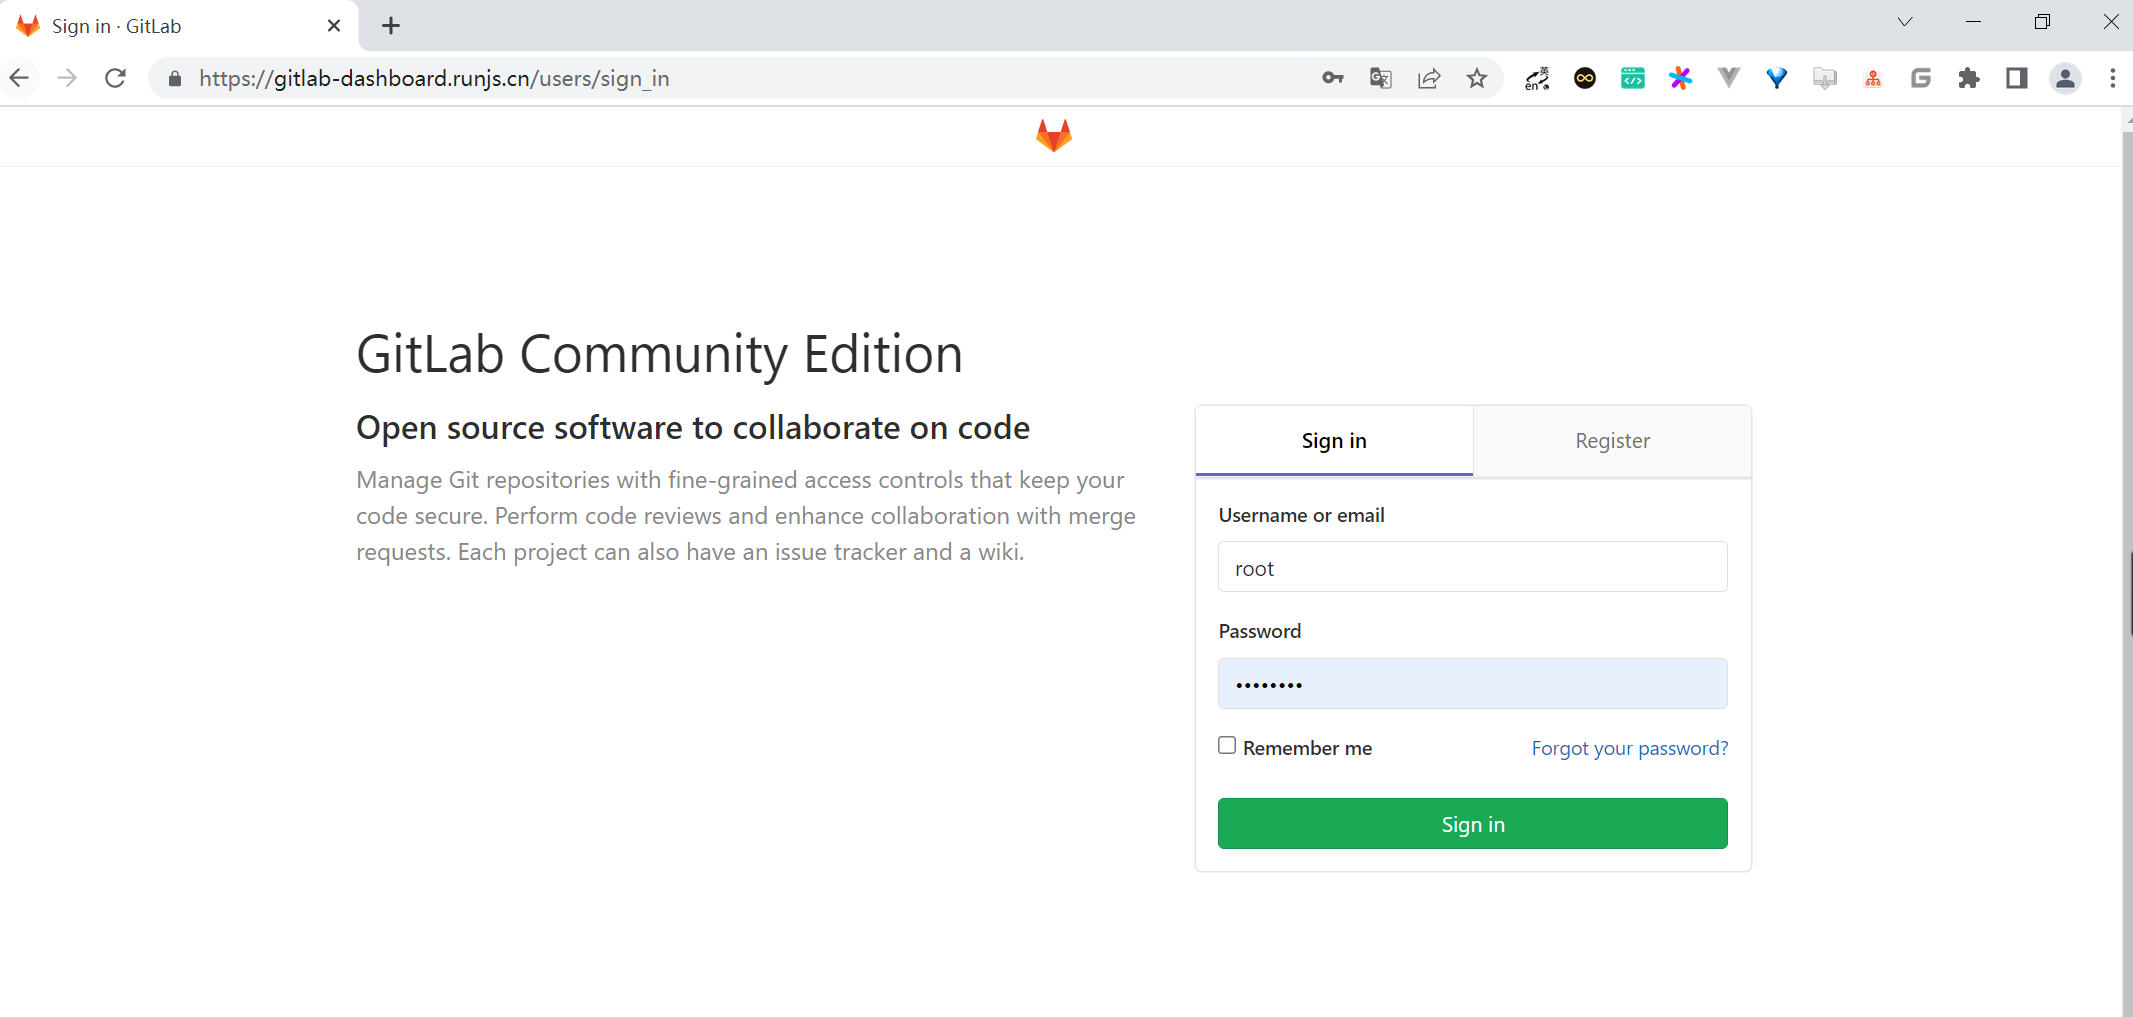Open the grey G extension icon
The image size is (2133, 1017).
[1921, 78]
